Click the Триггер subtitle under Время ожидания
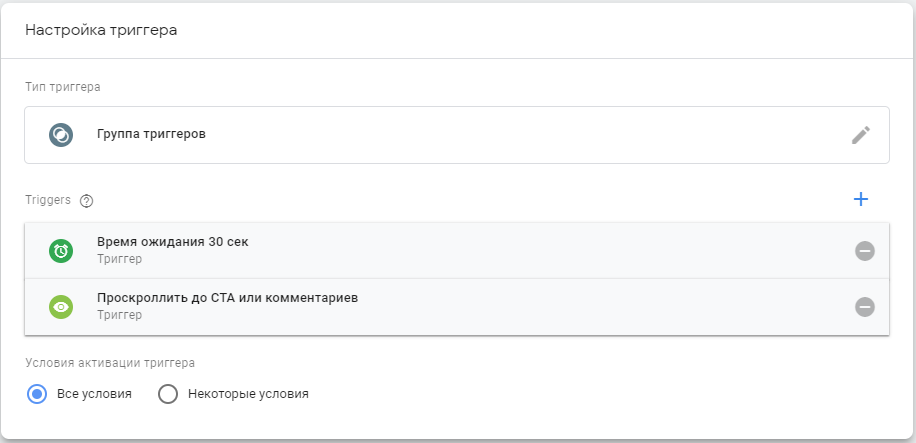This screenshot has width=916, height=443. coord(119,259)
